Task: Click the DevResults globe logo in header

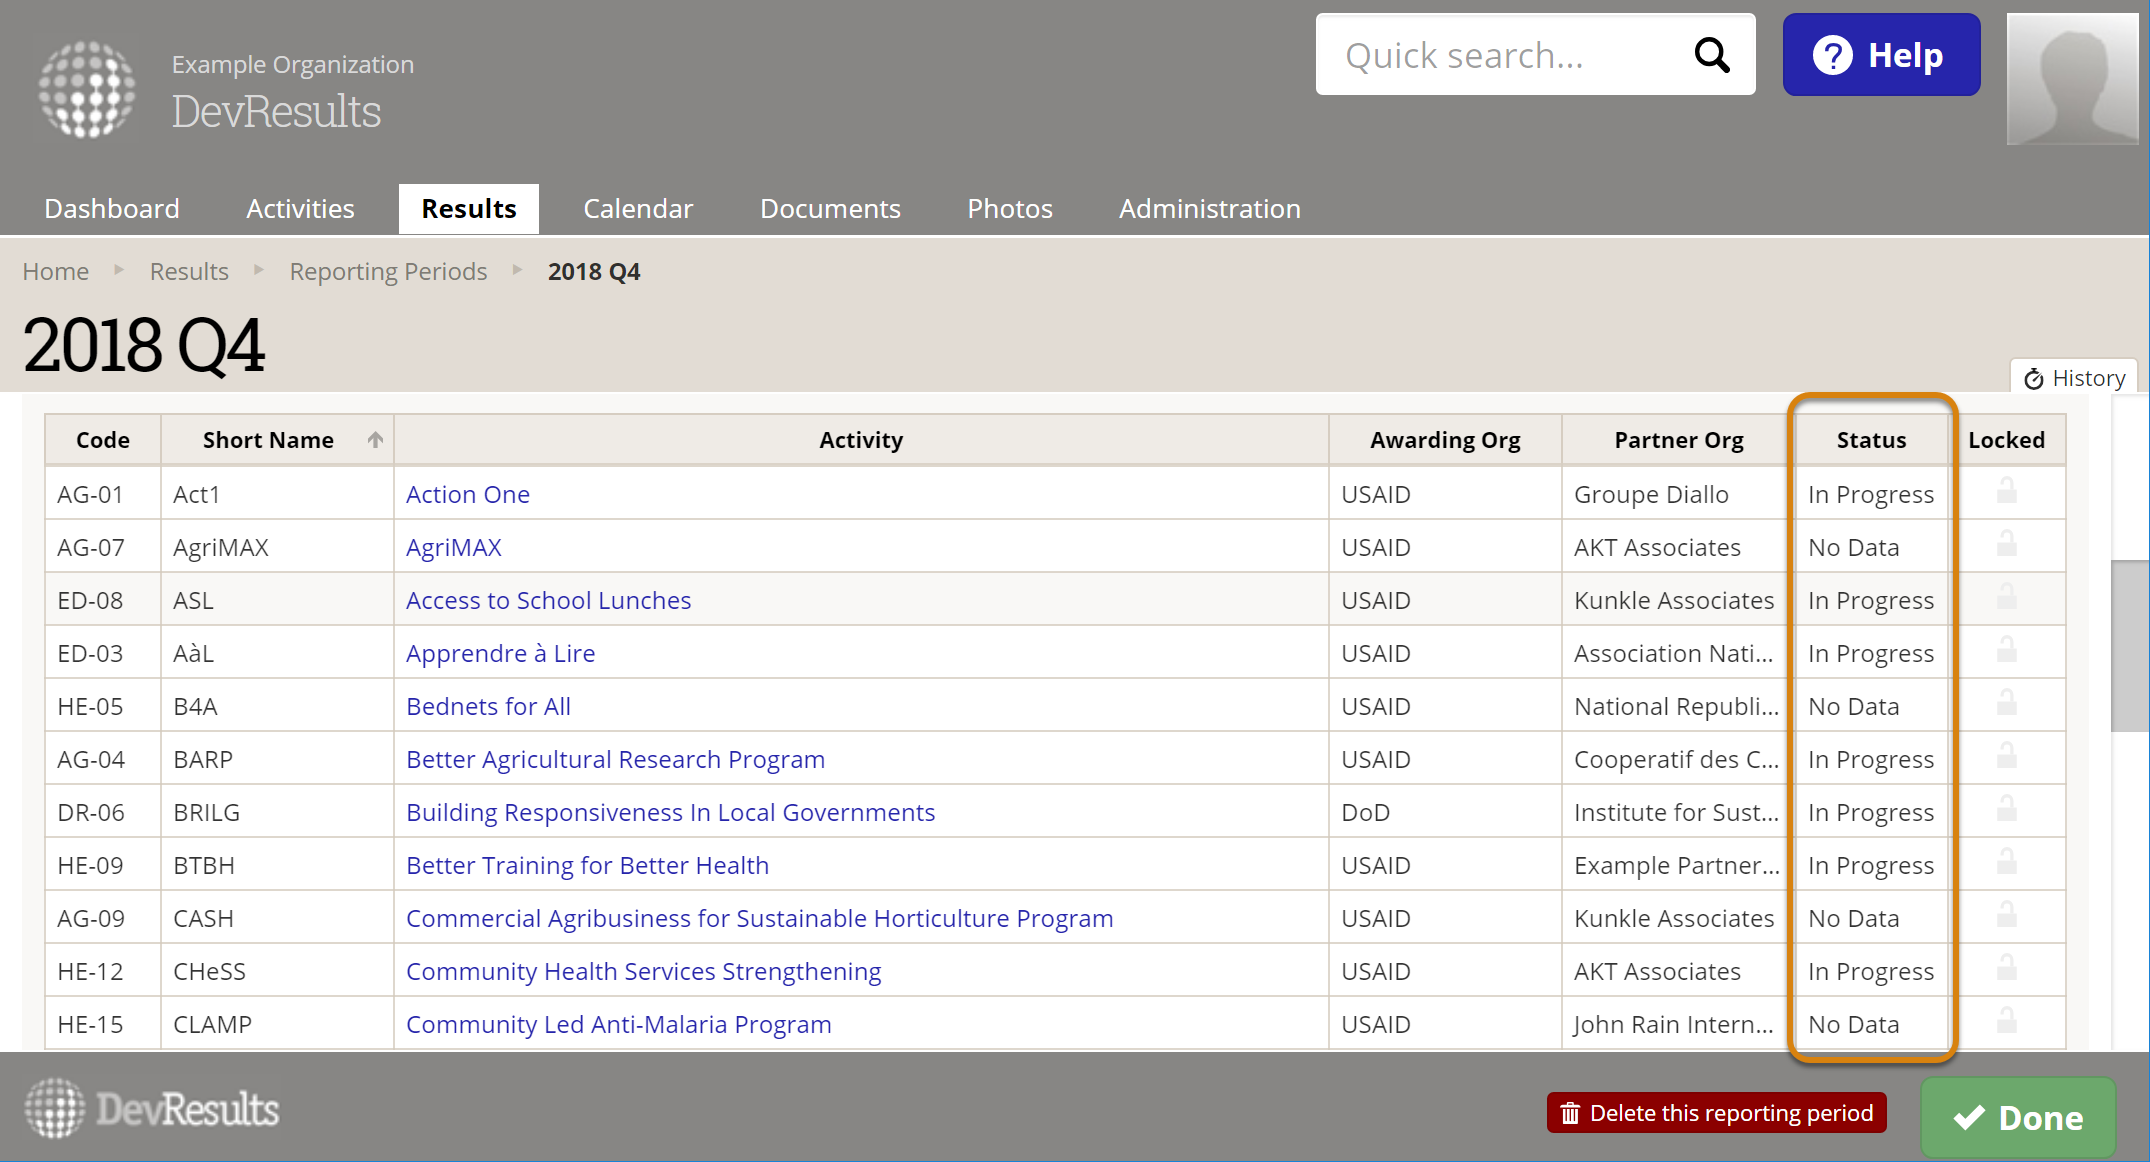Action: (x=87, y=89)
